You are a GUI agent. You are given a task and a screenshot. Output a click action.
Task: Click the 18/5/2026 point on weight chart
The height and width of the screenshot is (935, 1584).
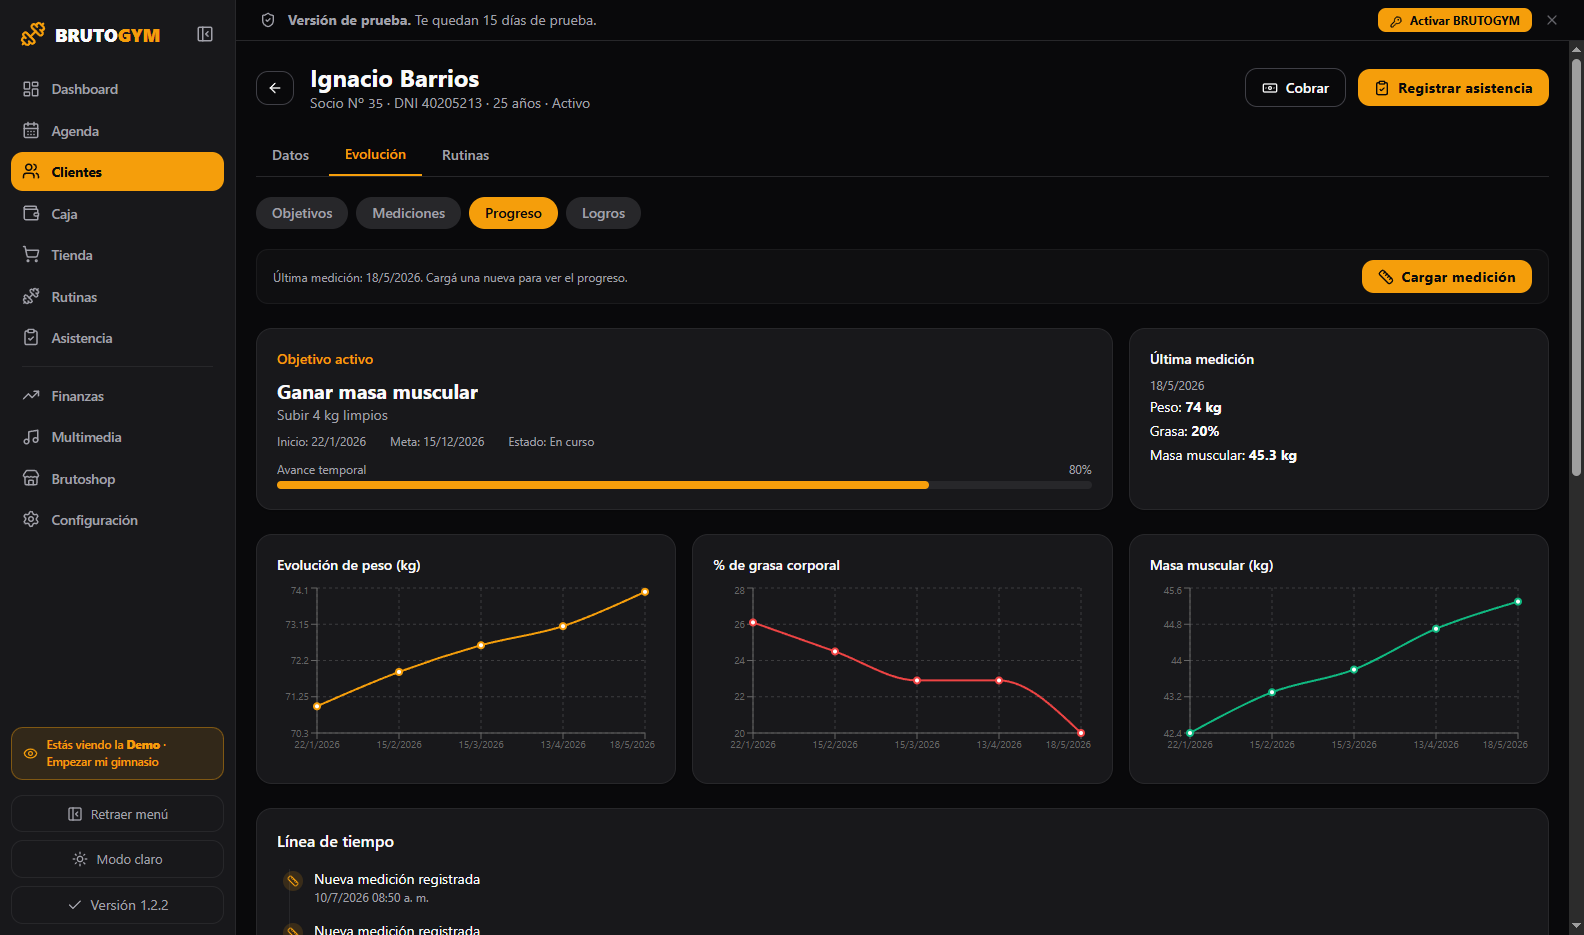645,592
